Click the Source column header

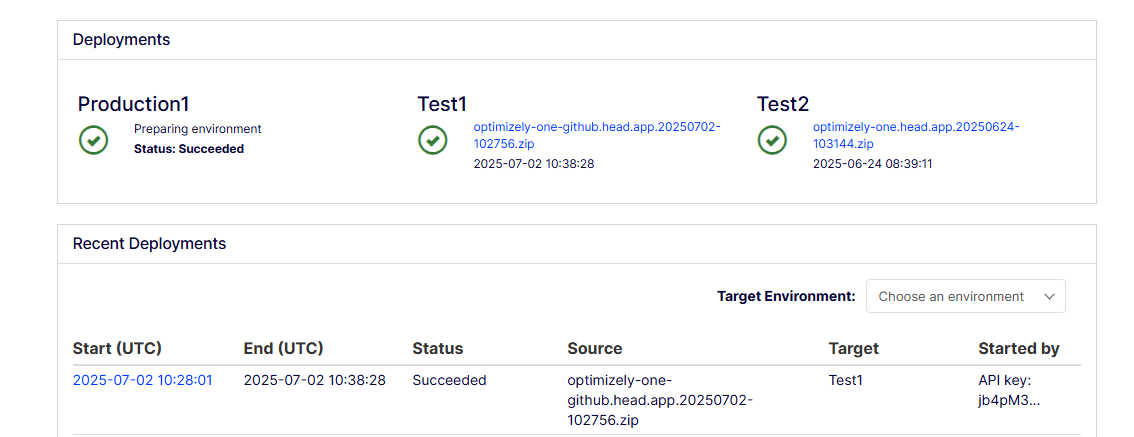tap(595, 348)
